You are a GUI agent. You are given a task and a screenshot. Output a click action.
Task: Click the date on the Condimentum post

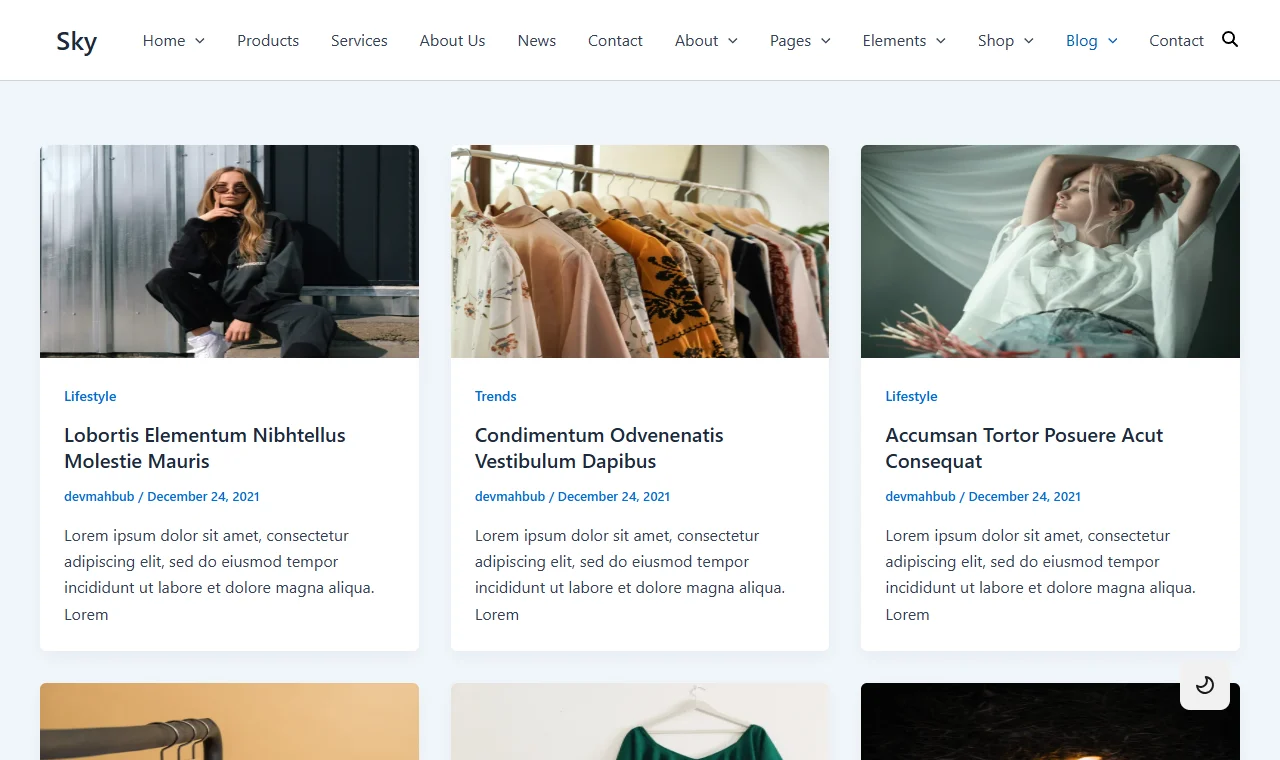[614, 496]
